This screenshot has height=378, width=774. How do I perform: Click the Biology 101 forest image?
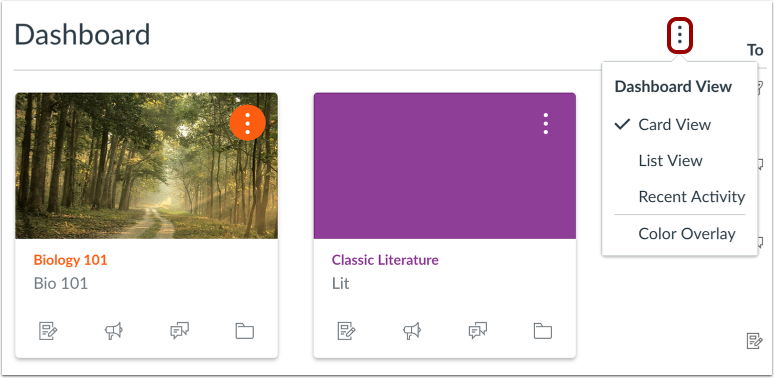coord(147,166)
